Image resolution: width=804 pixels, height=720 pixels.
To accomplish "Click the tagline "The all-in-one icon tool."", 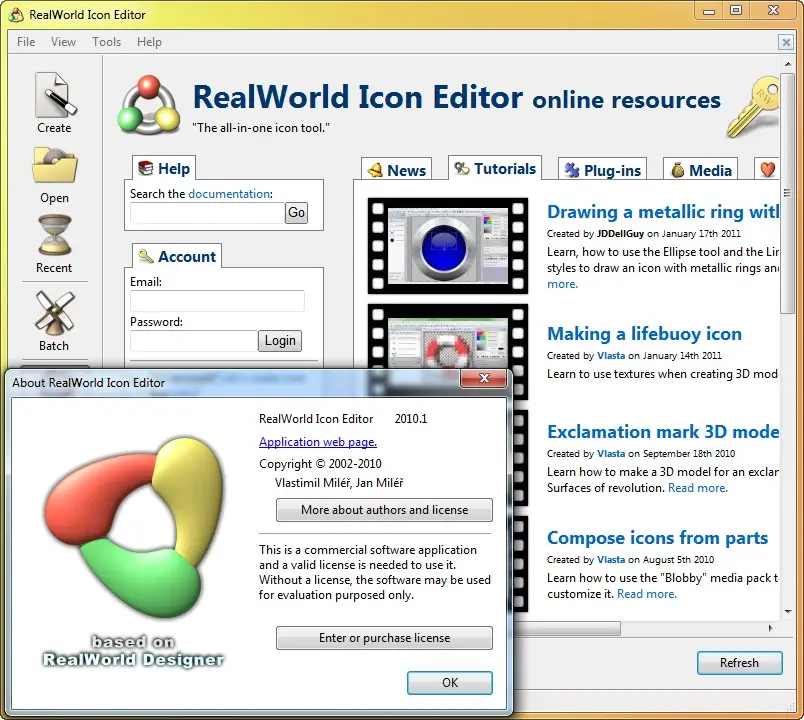I will [260, 128].
